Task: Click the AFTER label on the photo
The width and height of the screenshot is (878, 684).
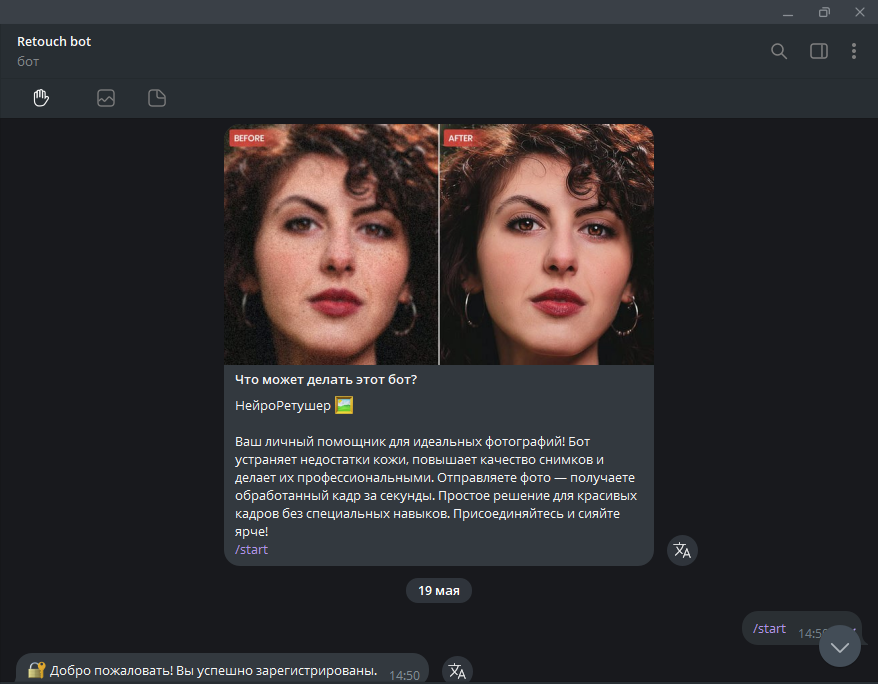Action: click(x=460, y=138)
